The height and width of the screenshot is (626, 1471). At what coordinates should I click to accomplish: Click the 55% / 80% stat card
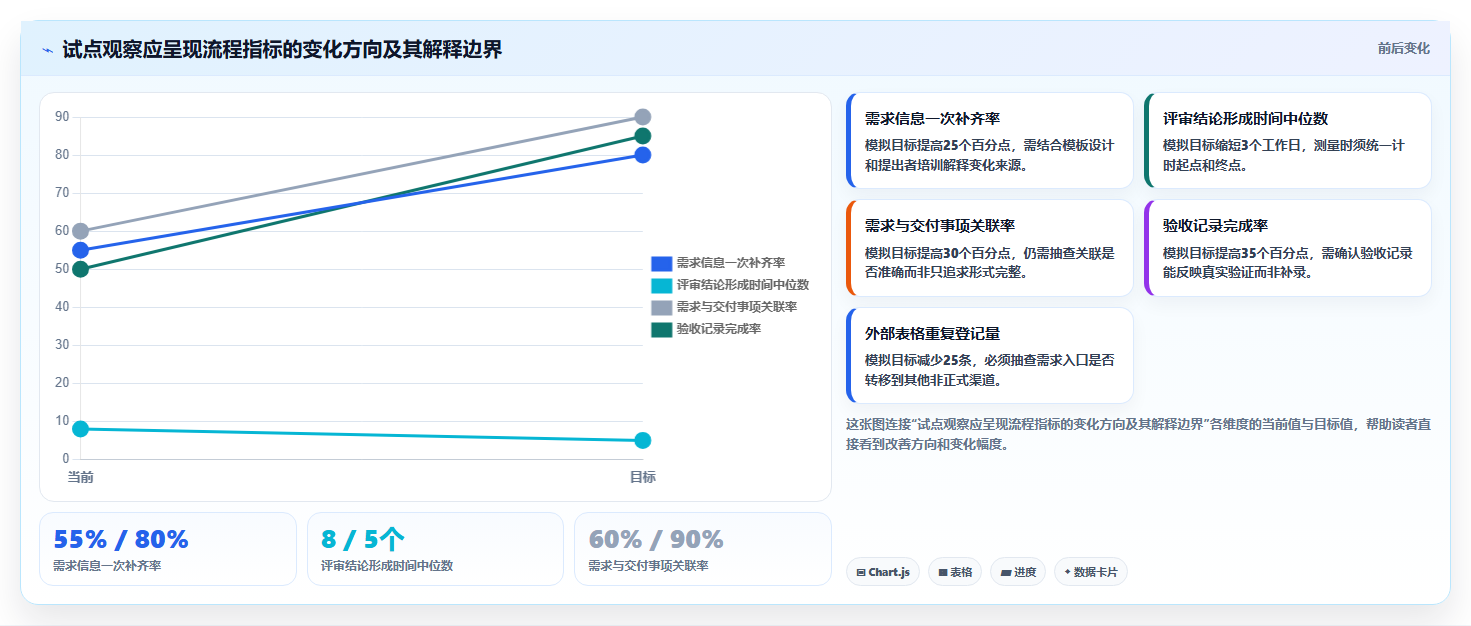[168, 549]
